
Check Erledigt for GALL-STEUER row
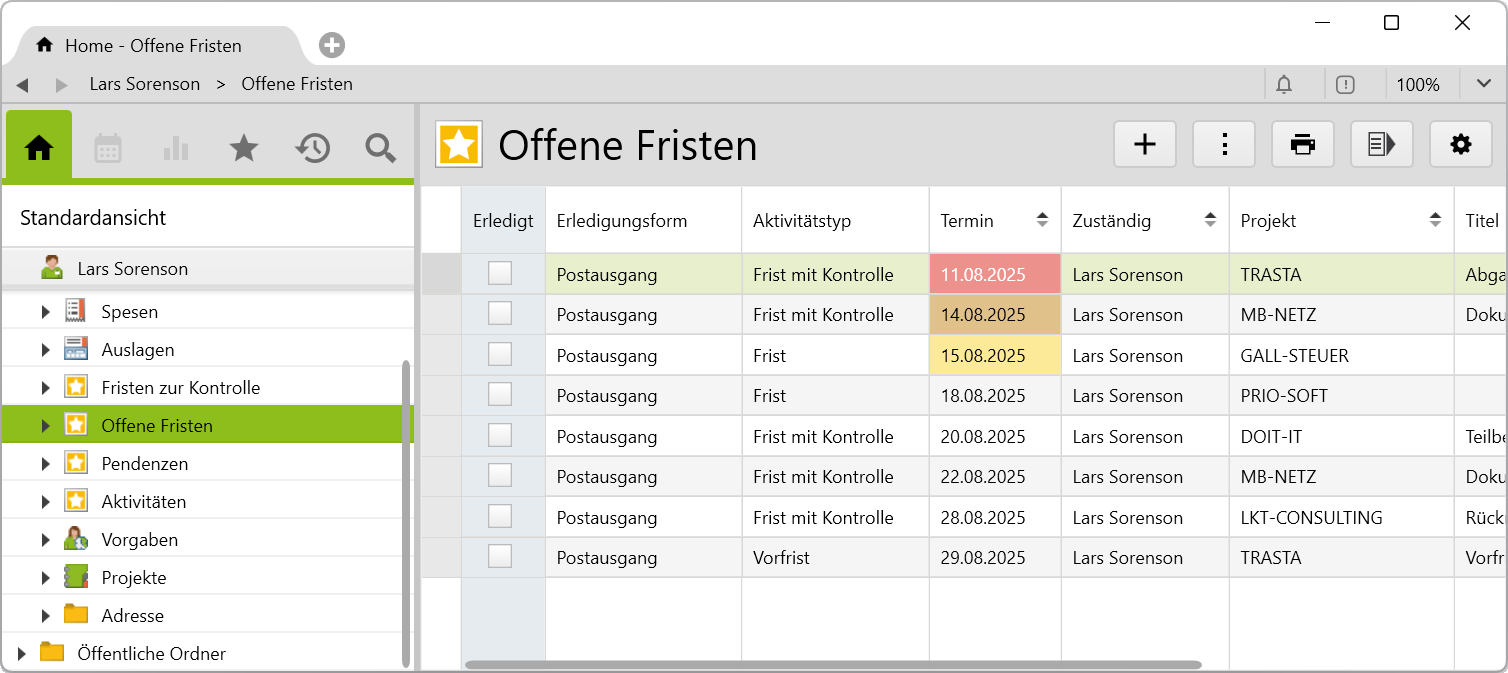pos(500,354)
